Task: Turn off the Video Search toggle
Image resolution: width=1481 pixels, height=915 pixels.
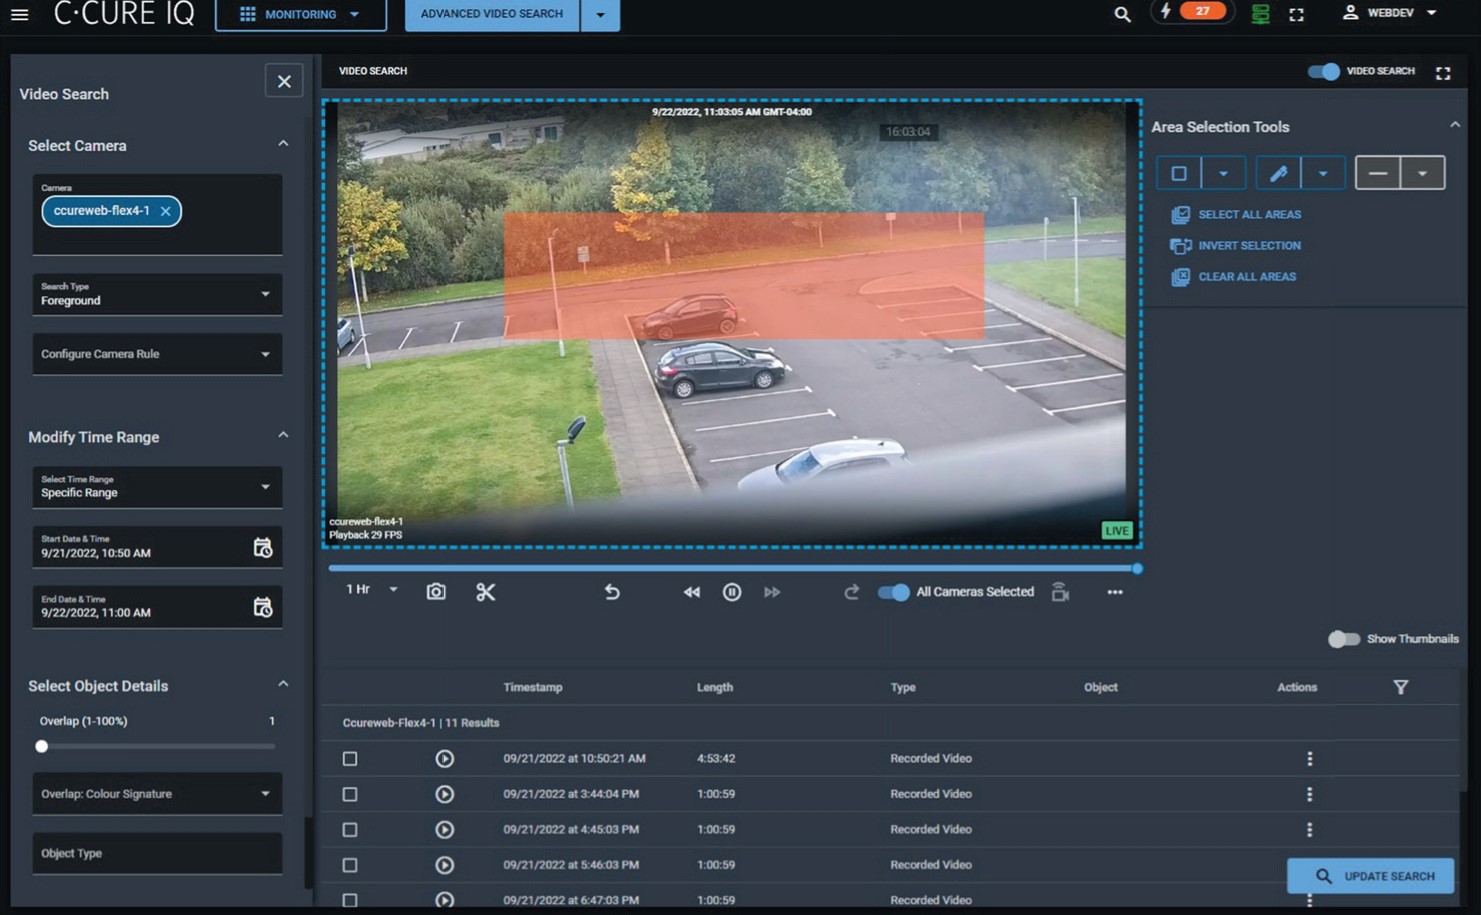Action: 1323,71
